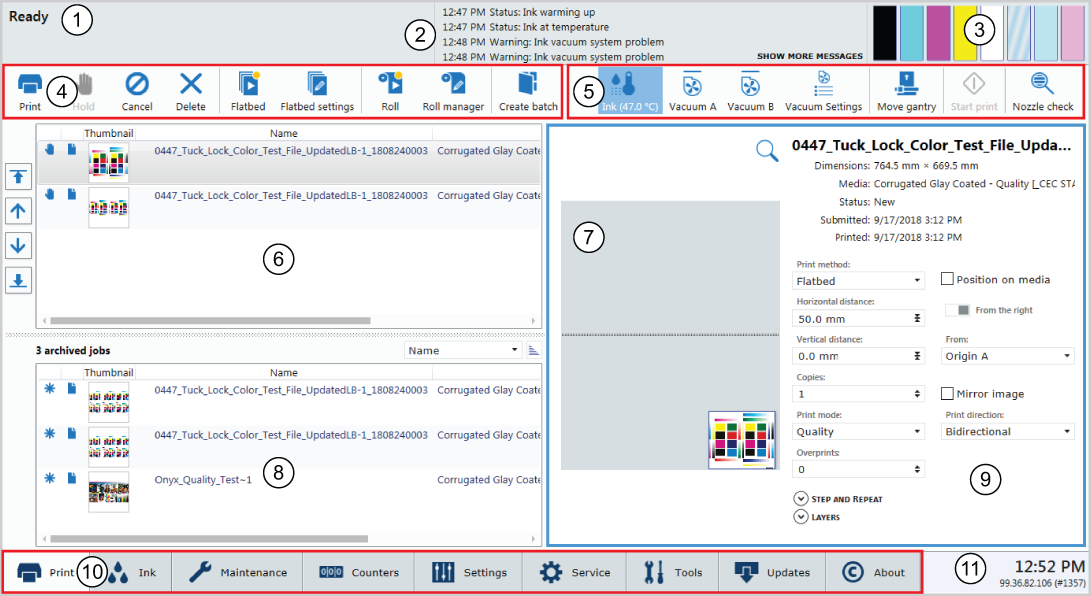The image size is (1091, 596).
Task: Open the Print method dropdown
Action: [x=859, y=281]
